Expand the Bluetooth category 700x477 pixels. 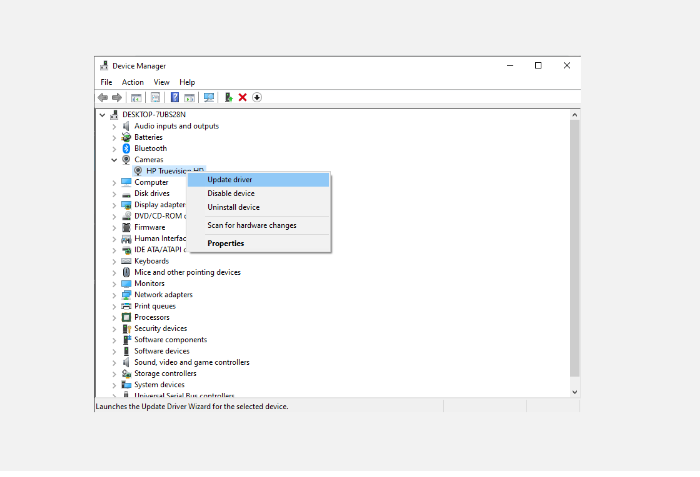(x=114, y=149)
